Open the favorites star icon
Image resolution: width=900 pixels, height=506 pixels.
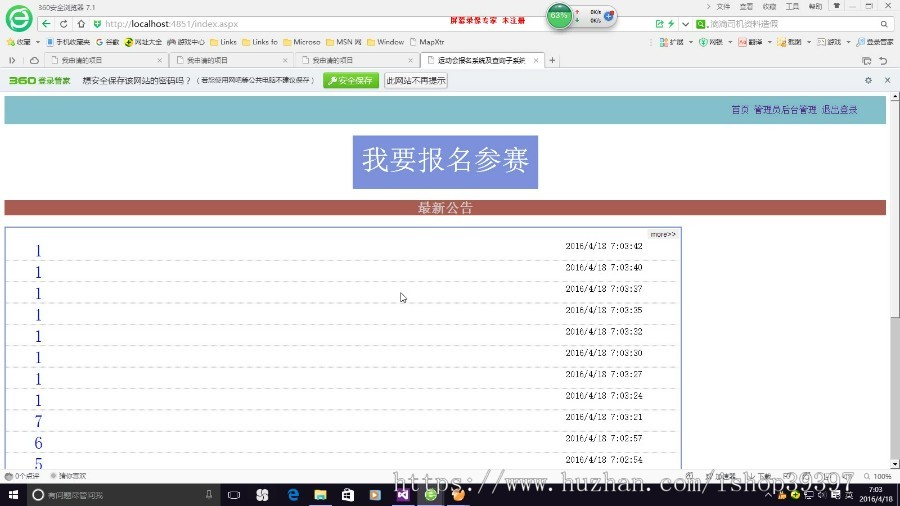[11, 42]
